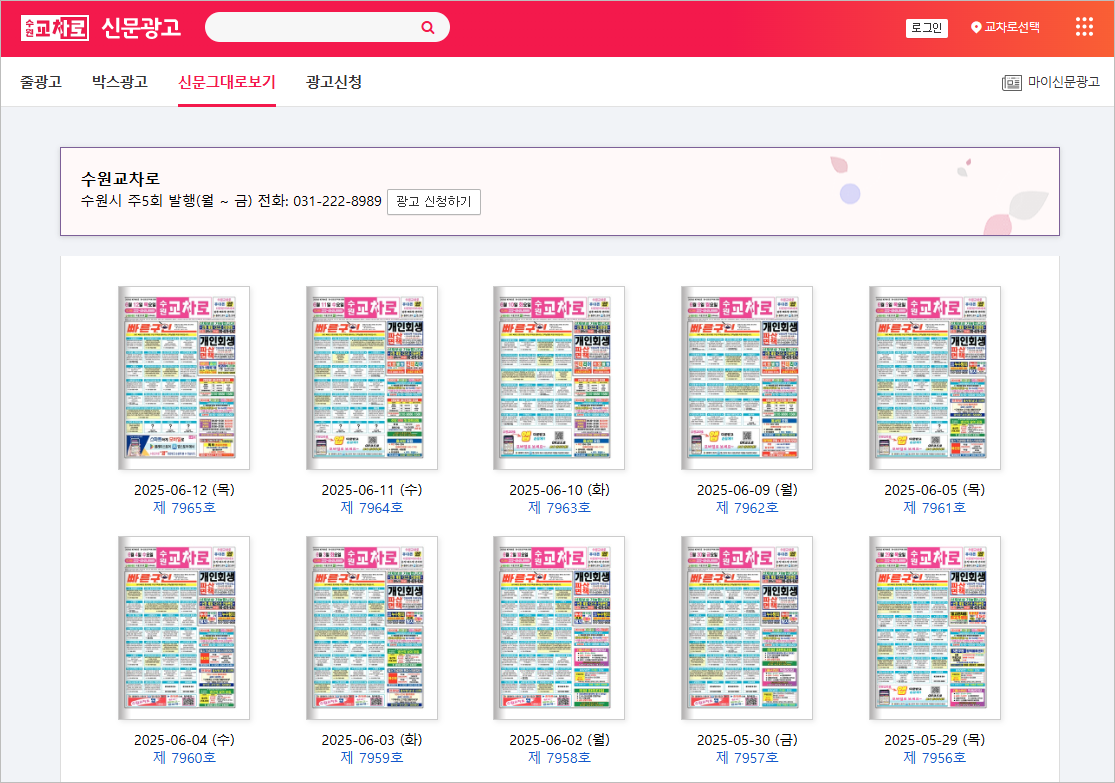Viewport: 1115px width, 783px height.
Task: Open issue 제 7965호
Action: [x=184, y=506]
